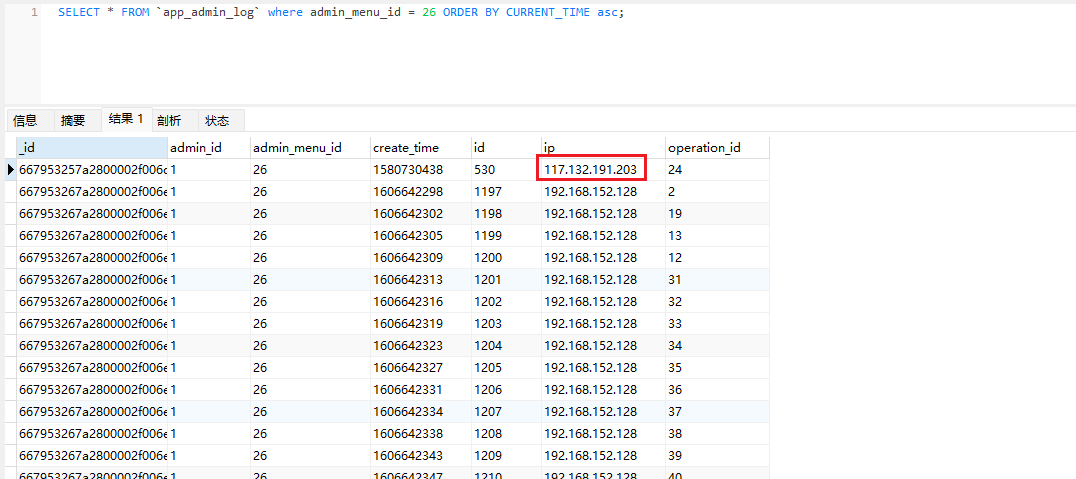Select operation_id cell 31
The width and height of the screenshot is (1076, 479).
[717, 279]
